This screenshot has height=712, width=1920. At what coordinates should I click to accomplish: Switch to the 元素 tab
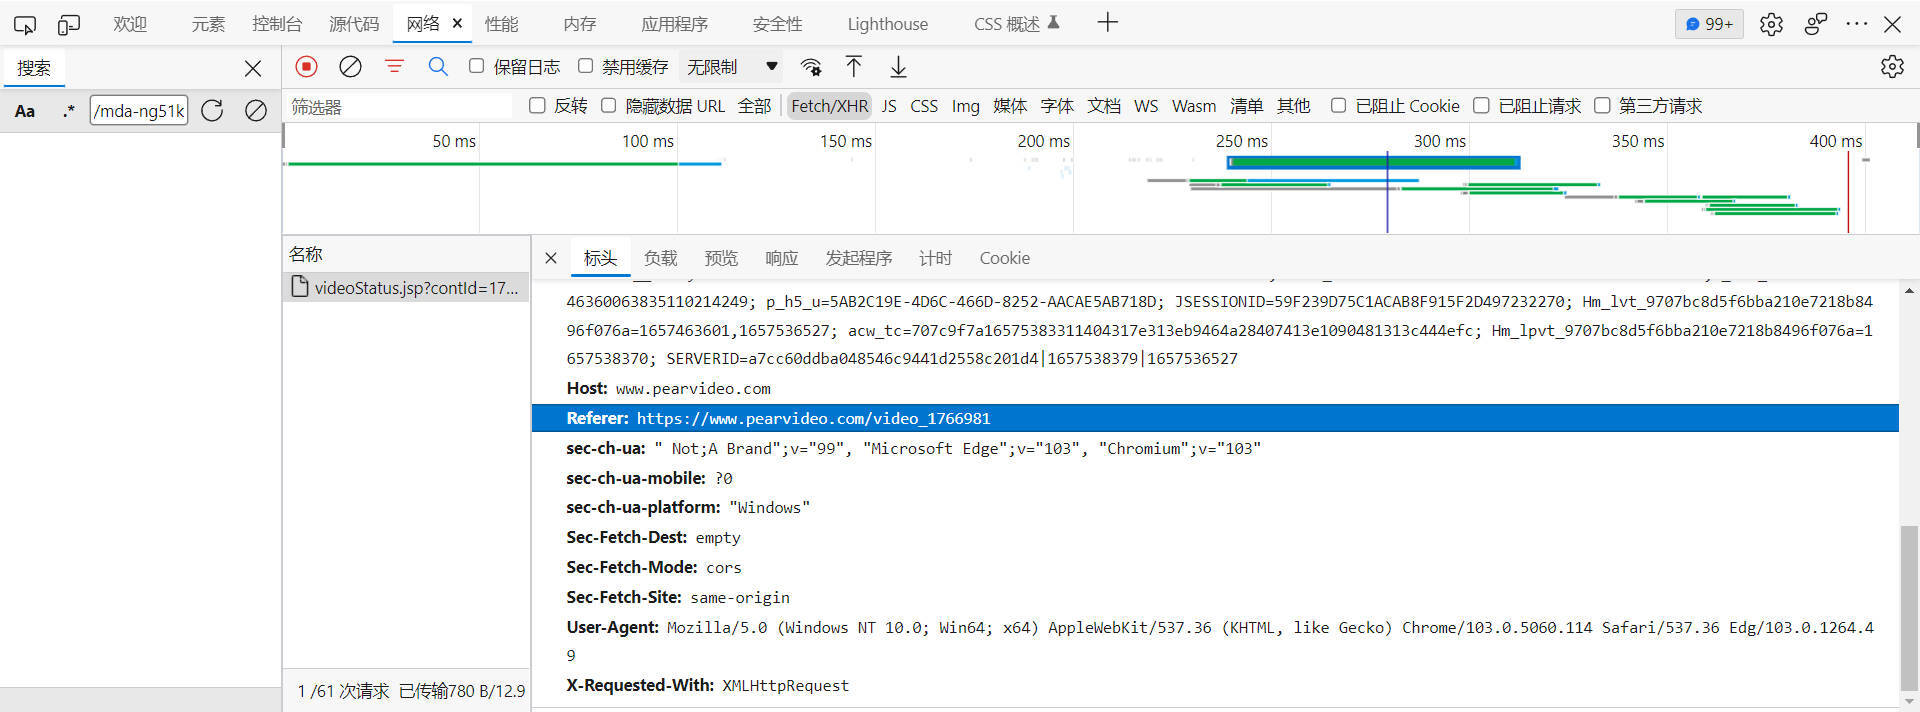coord(208,24)
